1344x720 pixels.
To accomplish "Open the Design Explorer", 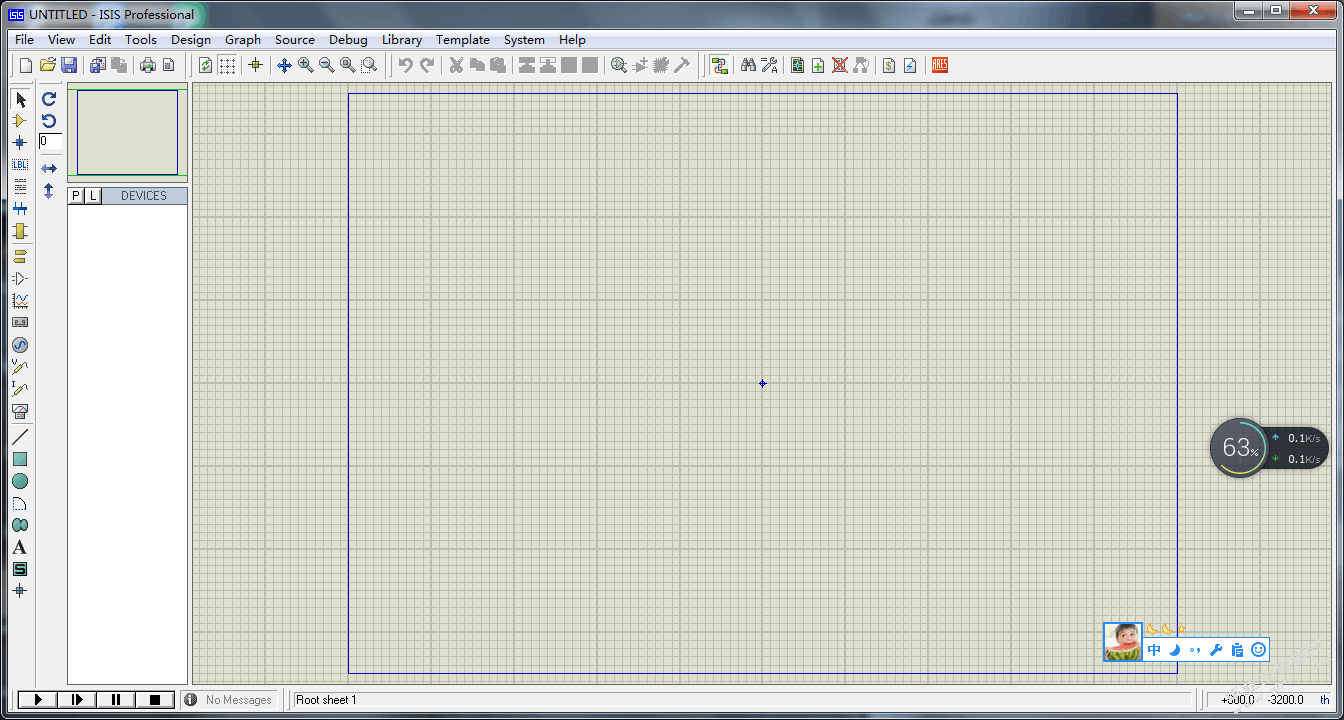I will (x=797, y=65).
